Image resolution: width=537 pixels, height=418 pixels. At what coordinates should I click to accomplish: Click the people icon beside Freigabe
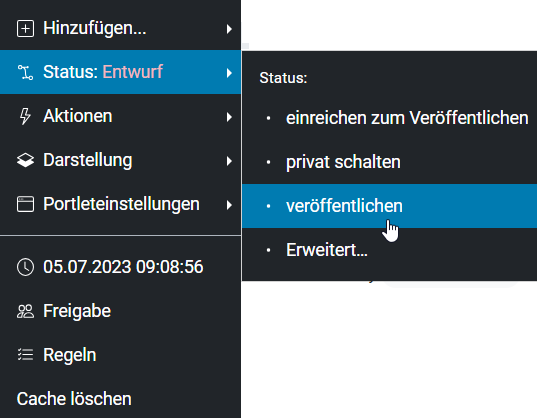[x=25, y=311]
